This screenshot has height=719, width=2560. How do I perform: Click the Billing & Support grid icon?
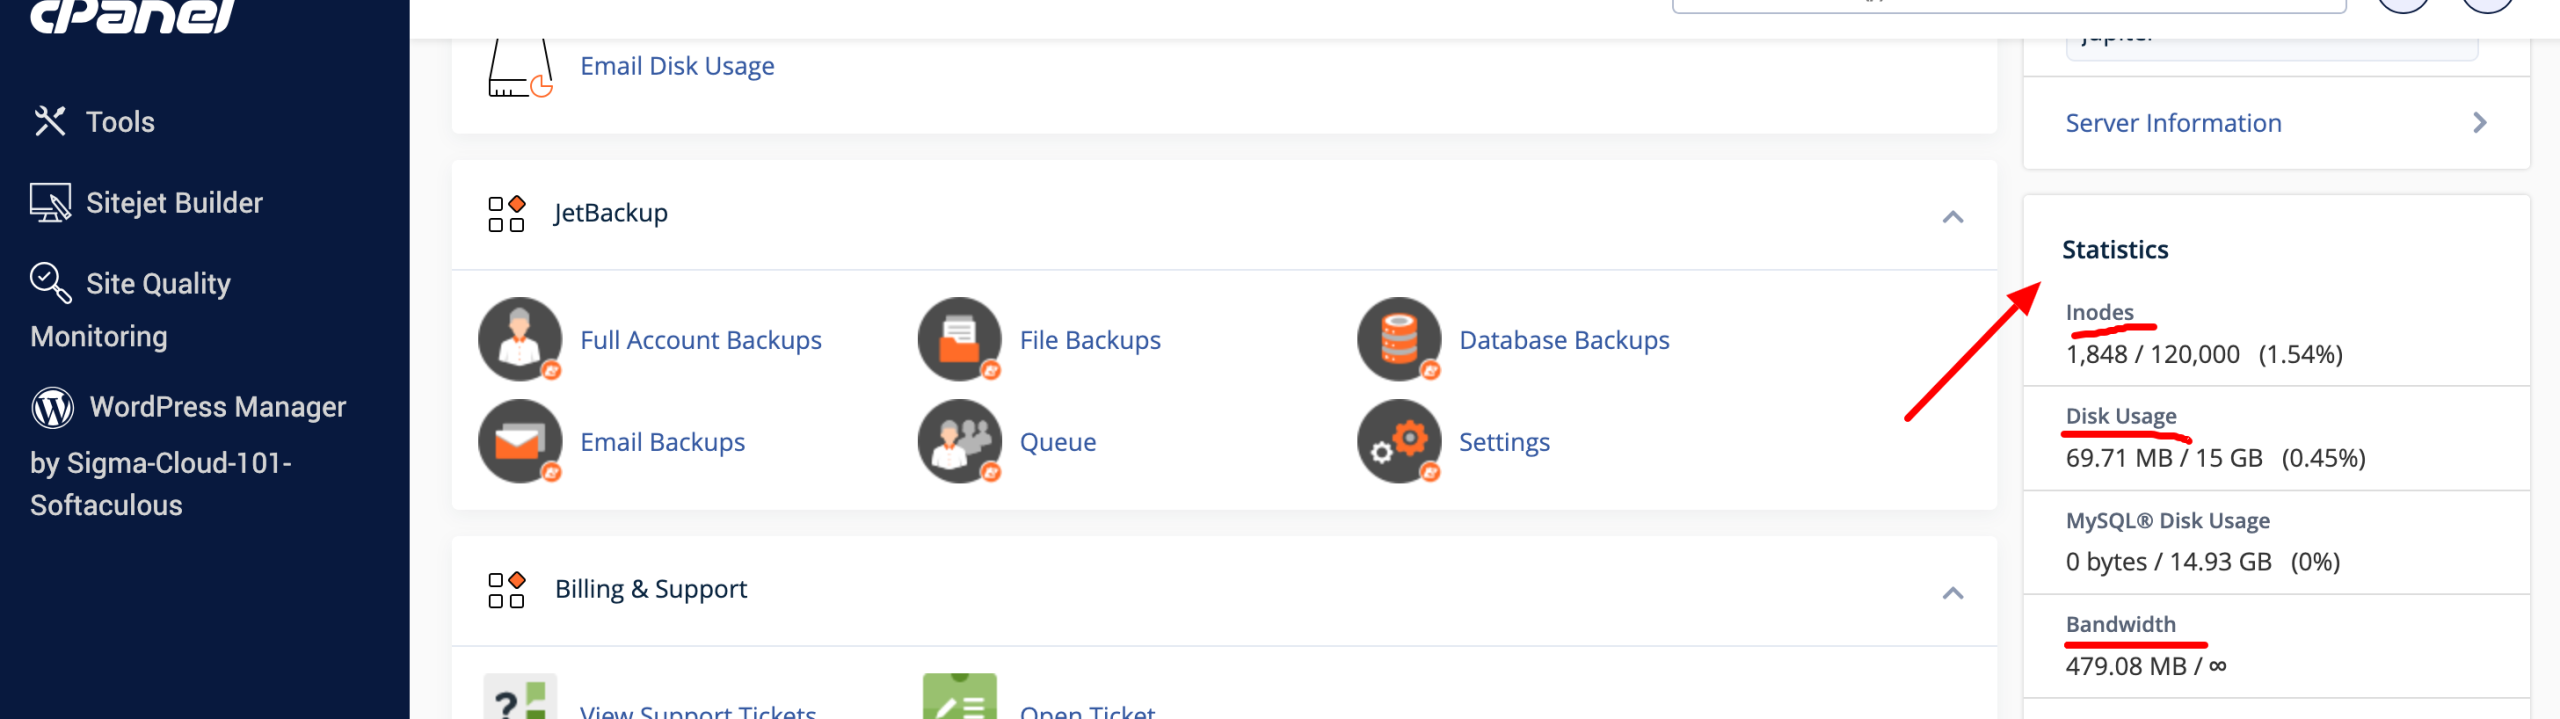tap(506, 590)
